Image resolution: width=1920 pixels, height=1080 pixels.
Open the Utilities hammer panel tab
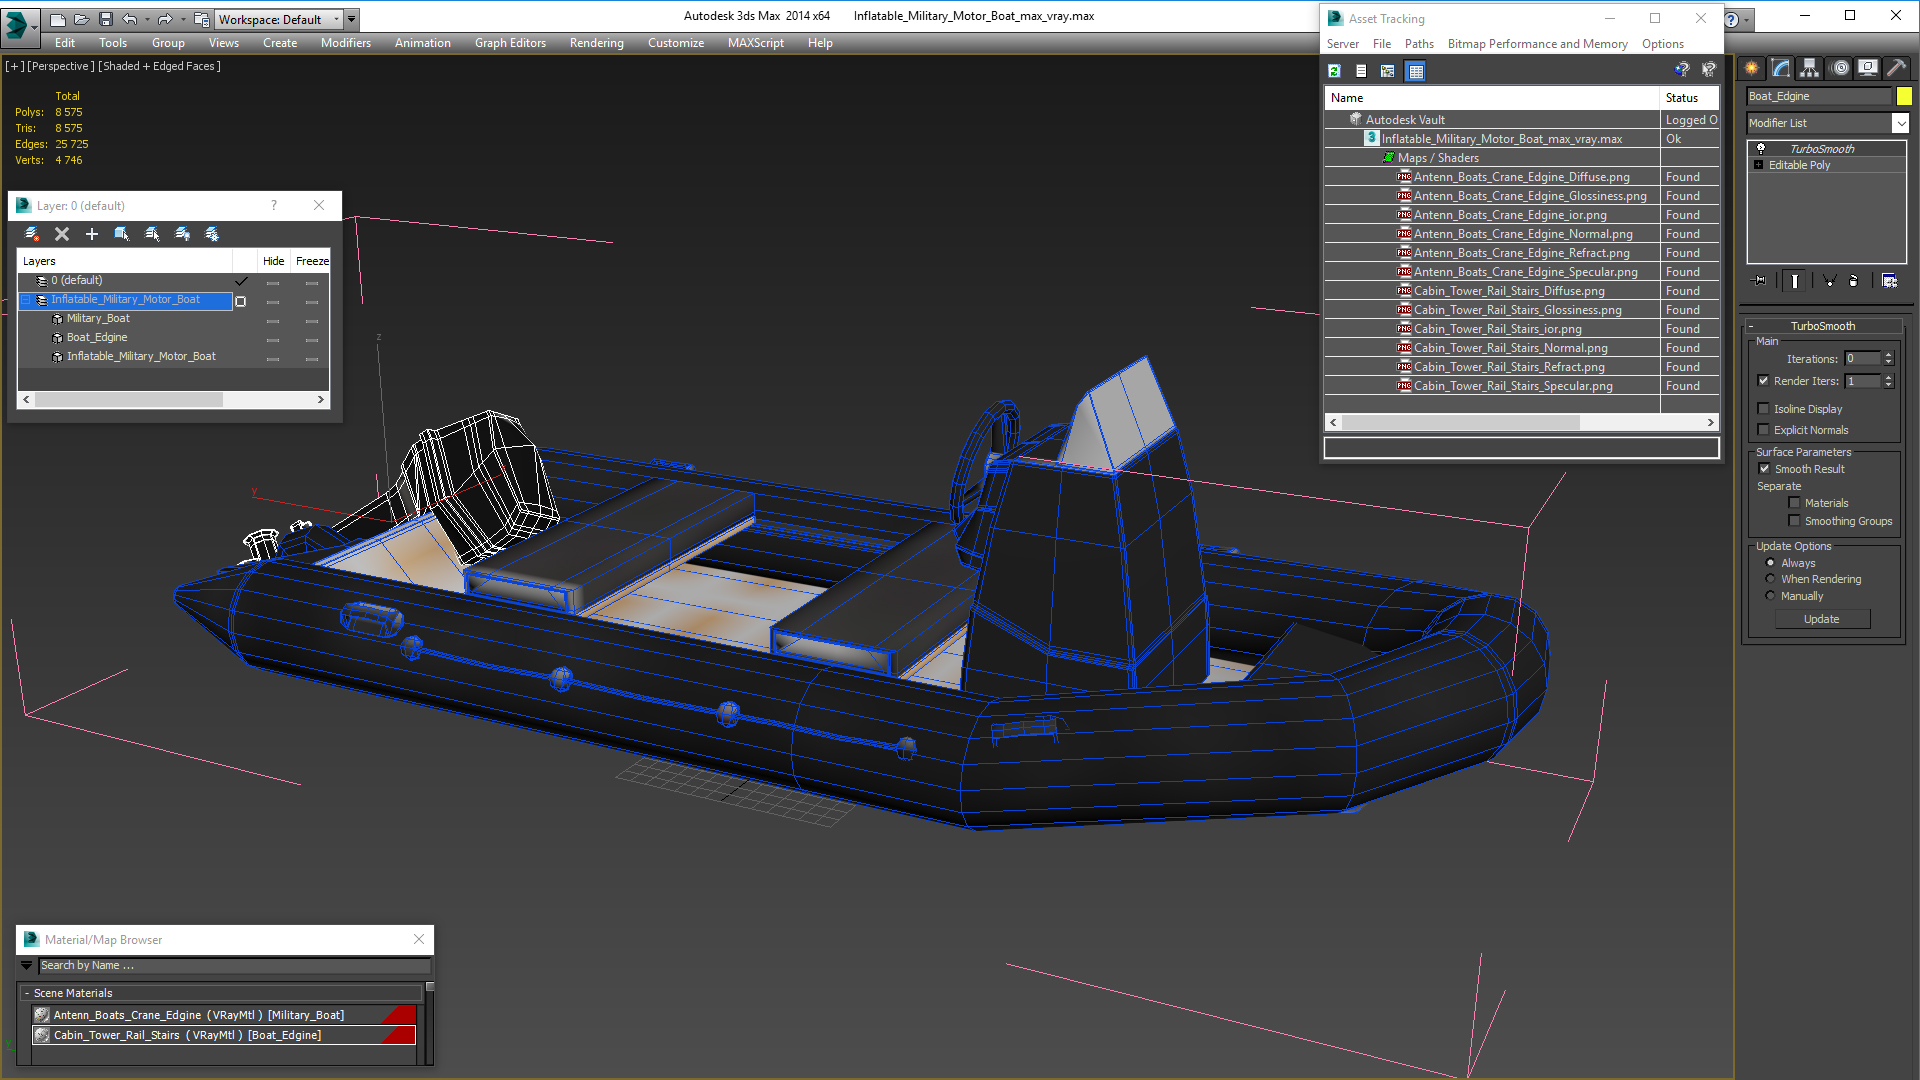(1896, 68)
